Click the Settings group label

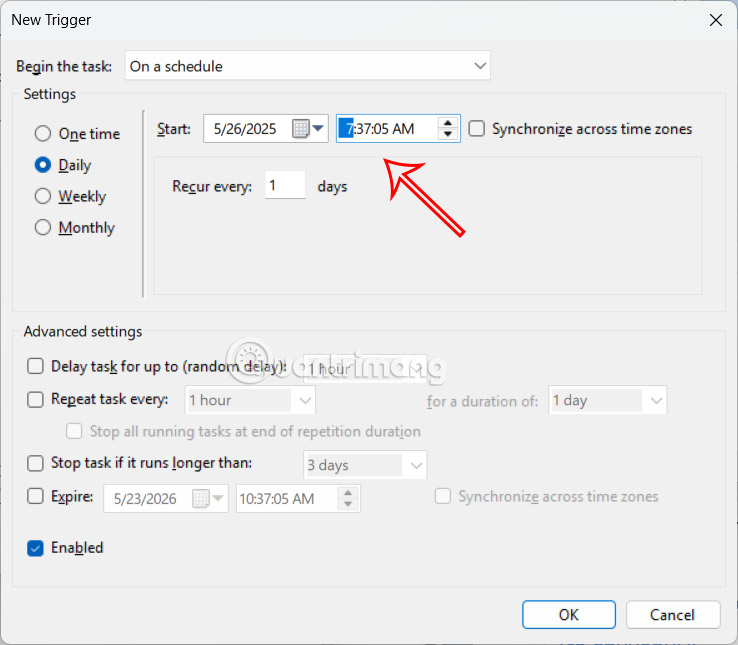[x=50, y=94]
